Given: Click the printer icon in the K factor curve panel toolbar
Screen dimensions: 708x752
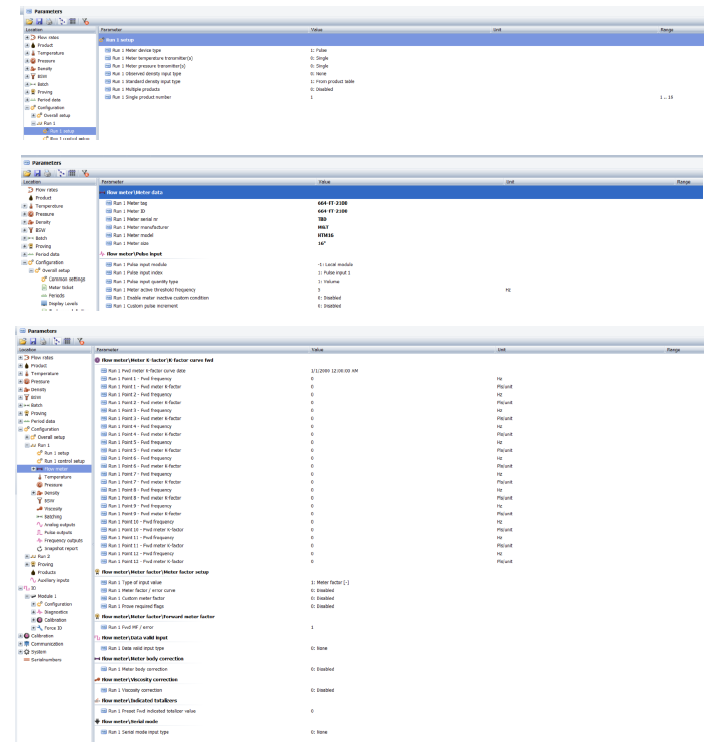Looking at the screenshot, I should [x=43, y=341].
